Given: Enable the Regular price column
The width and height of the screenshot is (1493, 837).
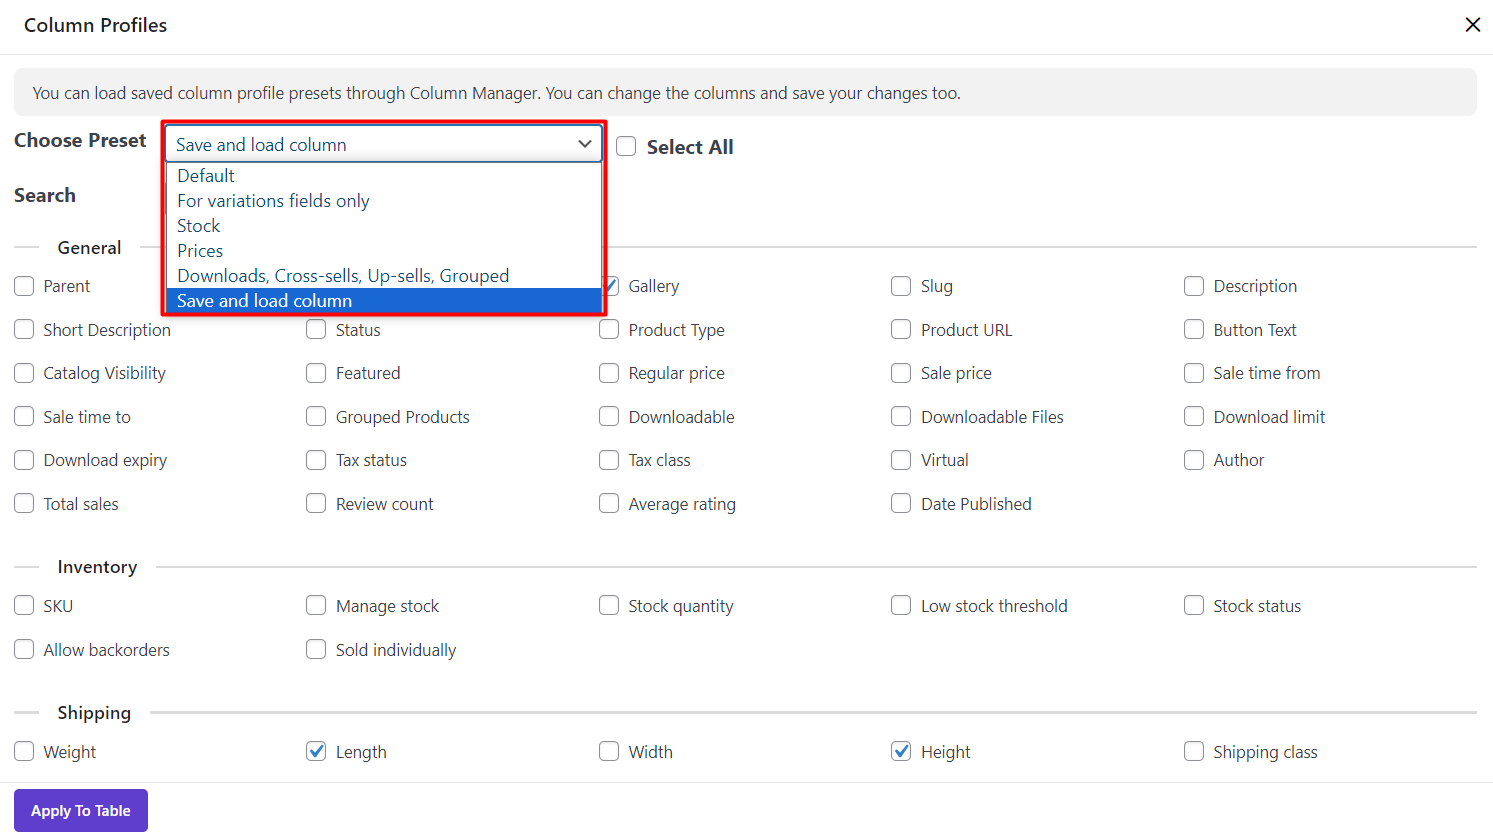Looking at the screenshot, I should click(x=609, y=373).
